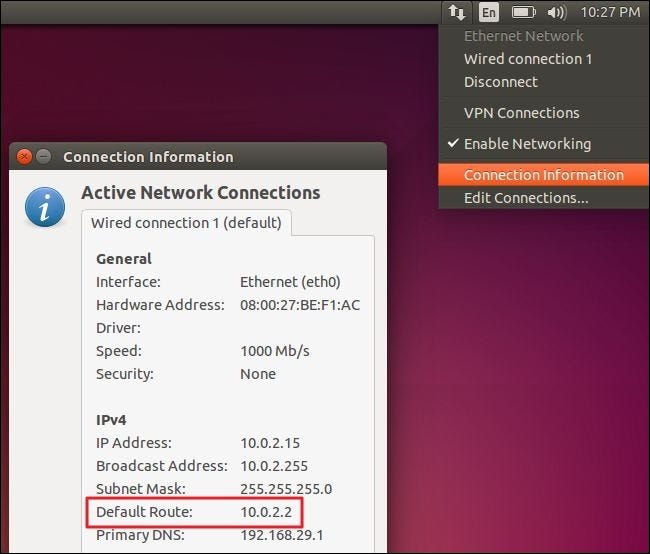Open the volume speaker icon
Viewport: 650px width, 554px height.
[557, 12]
